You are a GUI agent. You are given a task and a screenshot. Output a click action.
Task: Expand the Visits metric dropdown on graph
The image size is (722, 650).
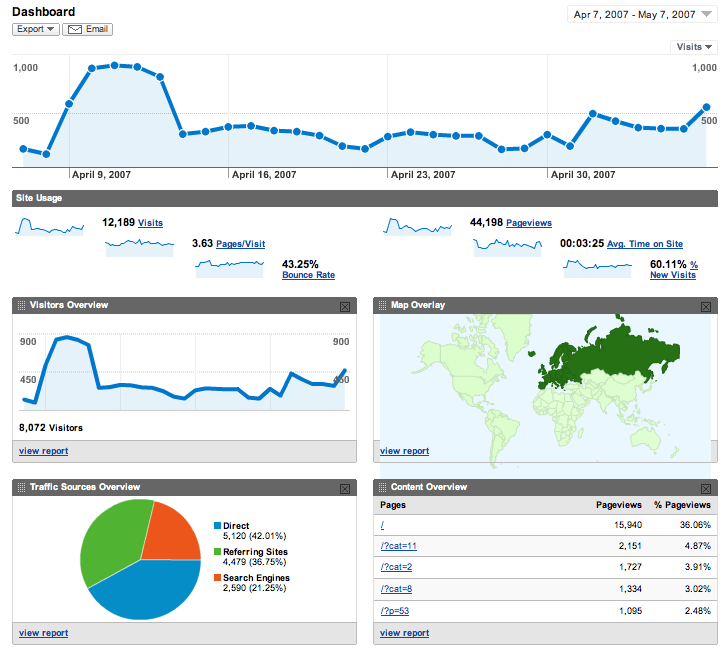(x=695, y=47)
